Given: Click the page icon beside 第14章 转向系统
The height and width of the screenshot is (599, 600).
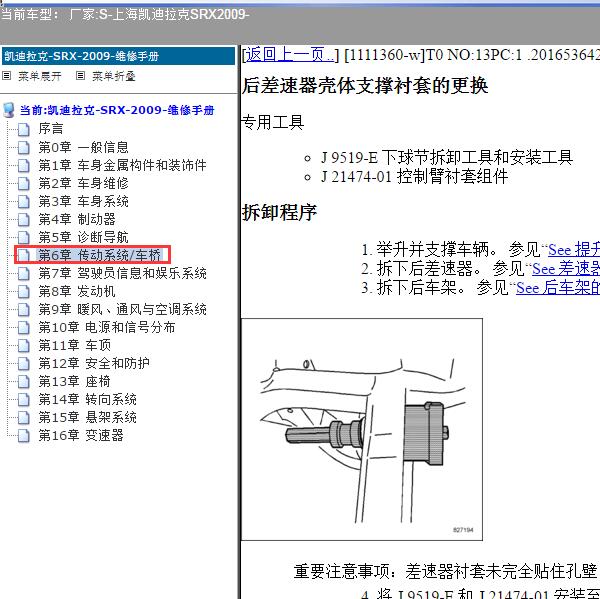Looking at the screenshot, I should (x=24, y=399).
